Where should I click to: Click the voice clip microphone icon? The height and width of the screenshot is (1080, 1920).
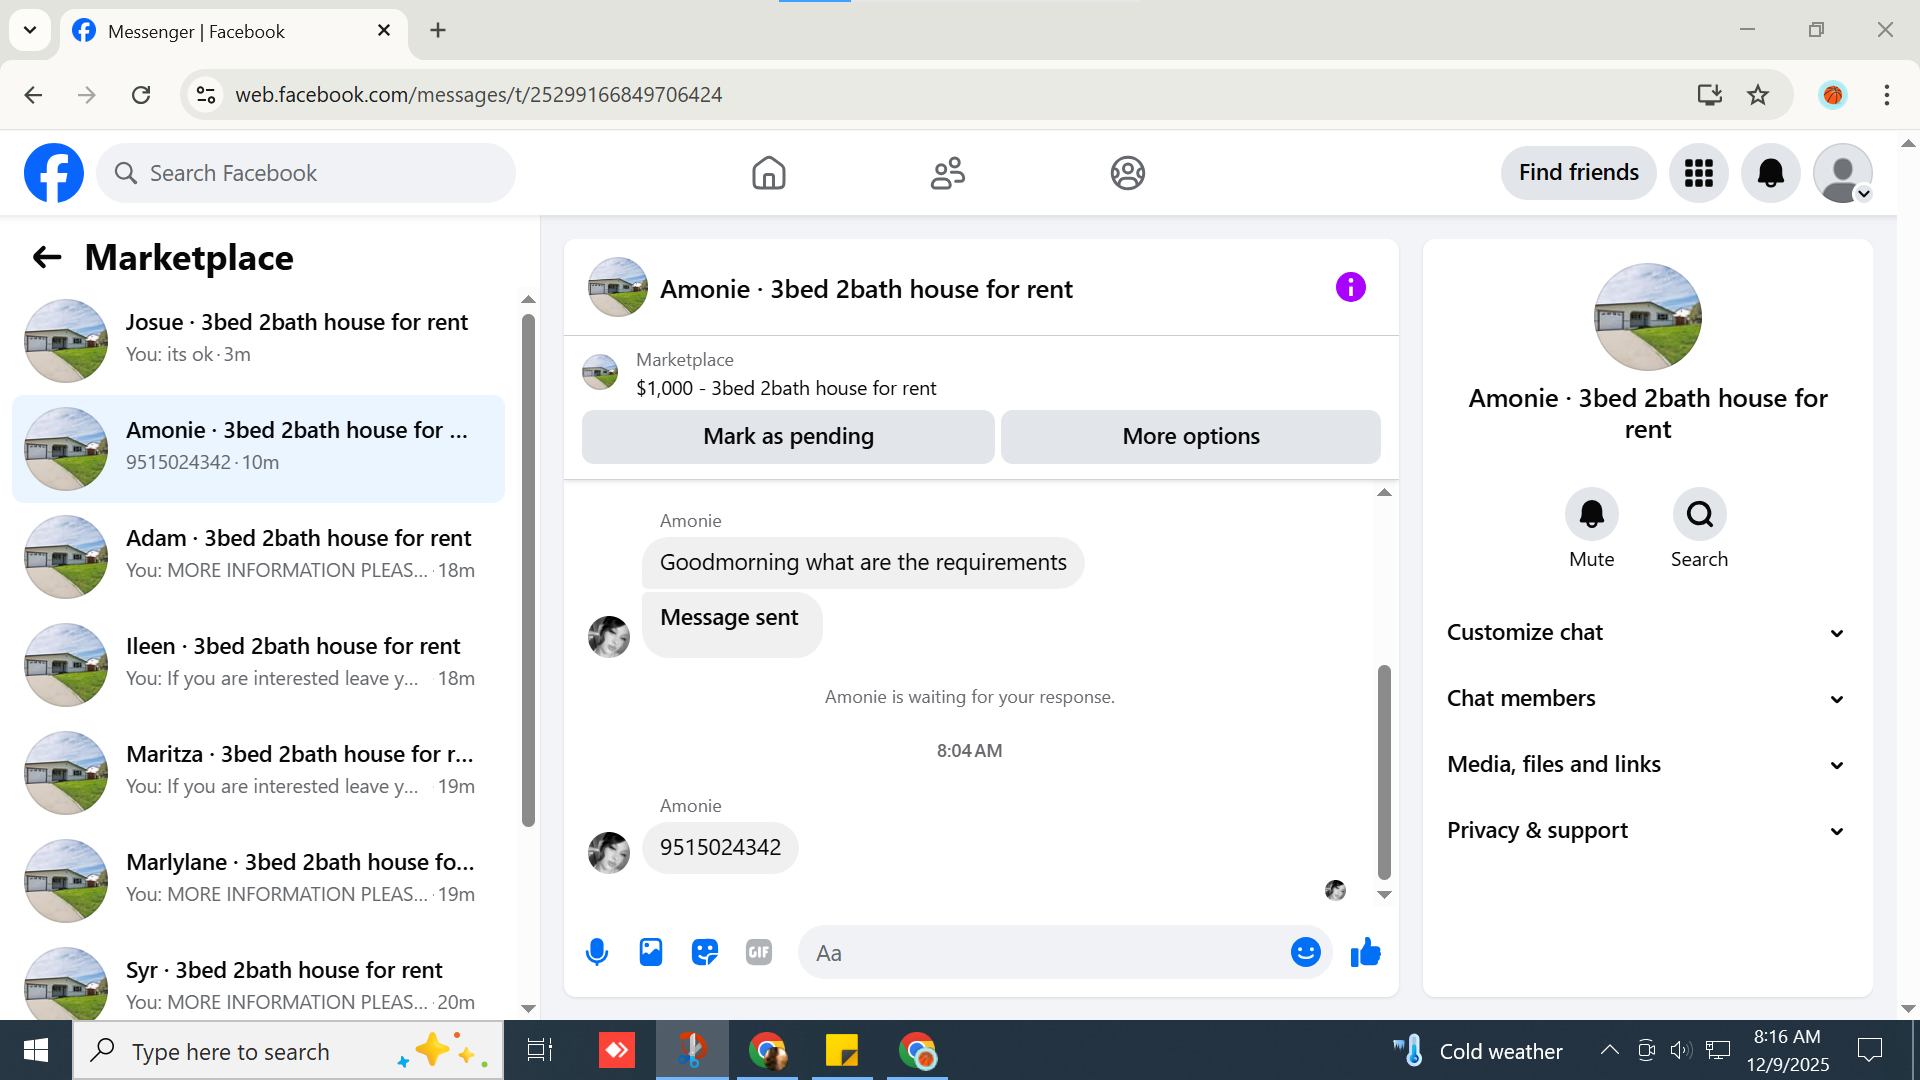tap(597, 952)
